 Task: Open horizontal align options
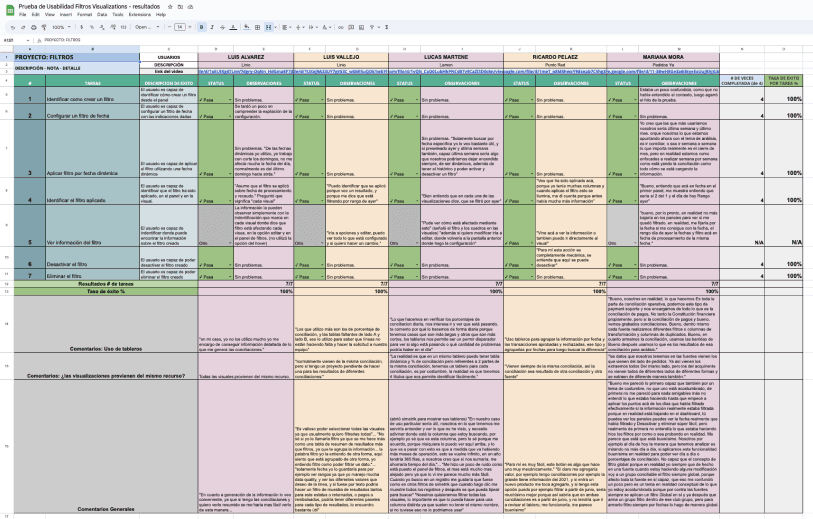pyautogui.click(x=286, y=27)
